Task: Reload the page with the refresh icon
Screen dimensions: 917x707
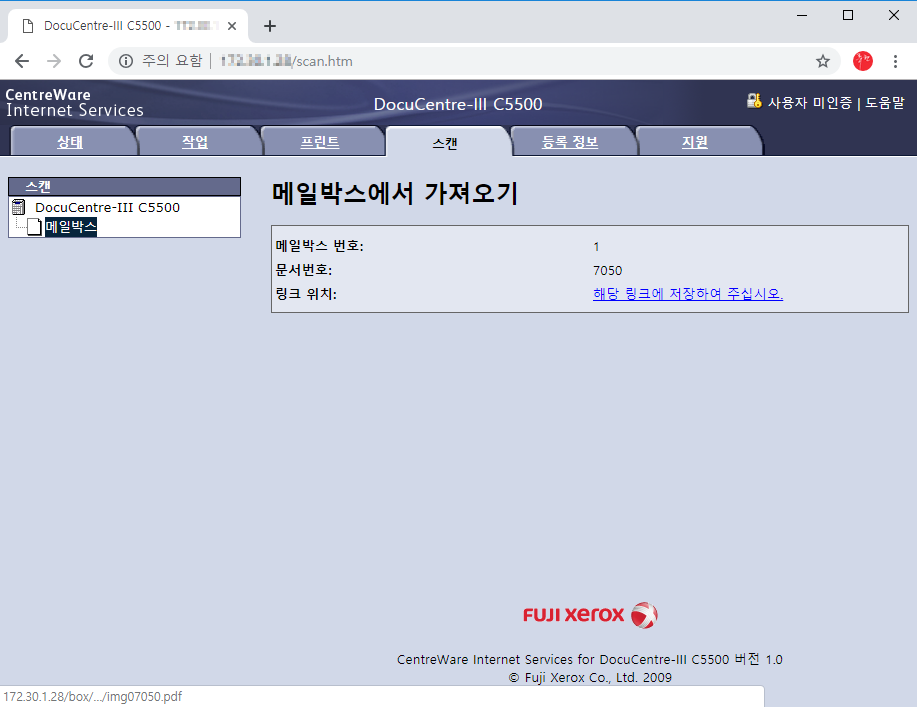Action: (x=86, y=61)
